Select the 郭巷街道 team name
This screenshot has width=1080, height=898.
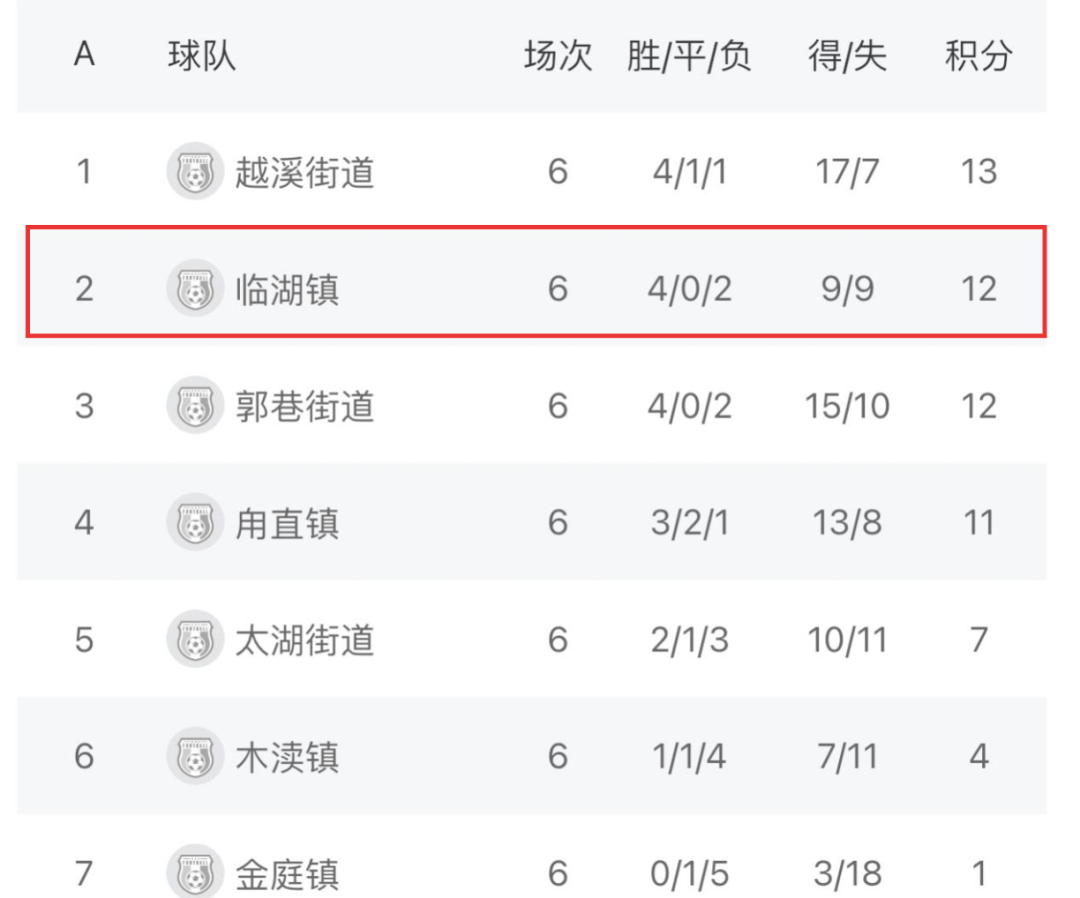click(x=305, y=406)
